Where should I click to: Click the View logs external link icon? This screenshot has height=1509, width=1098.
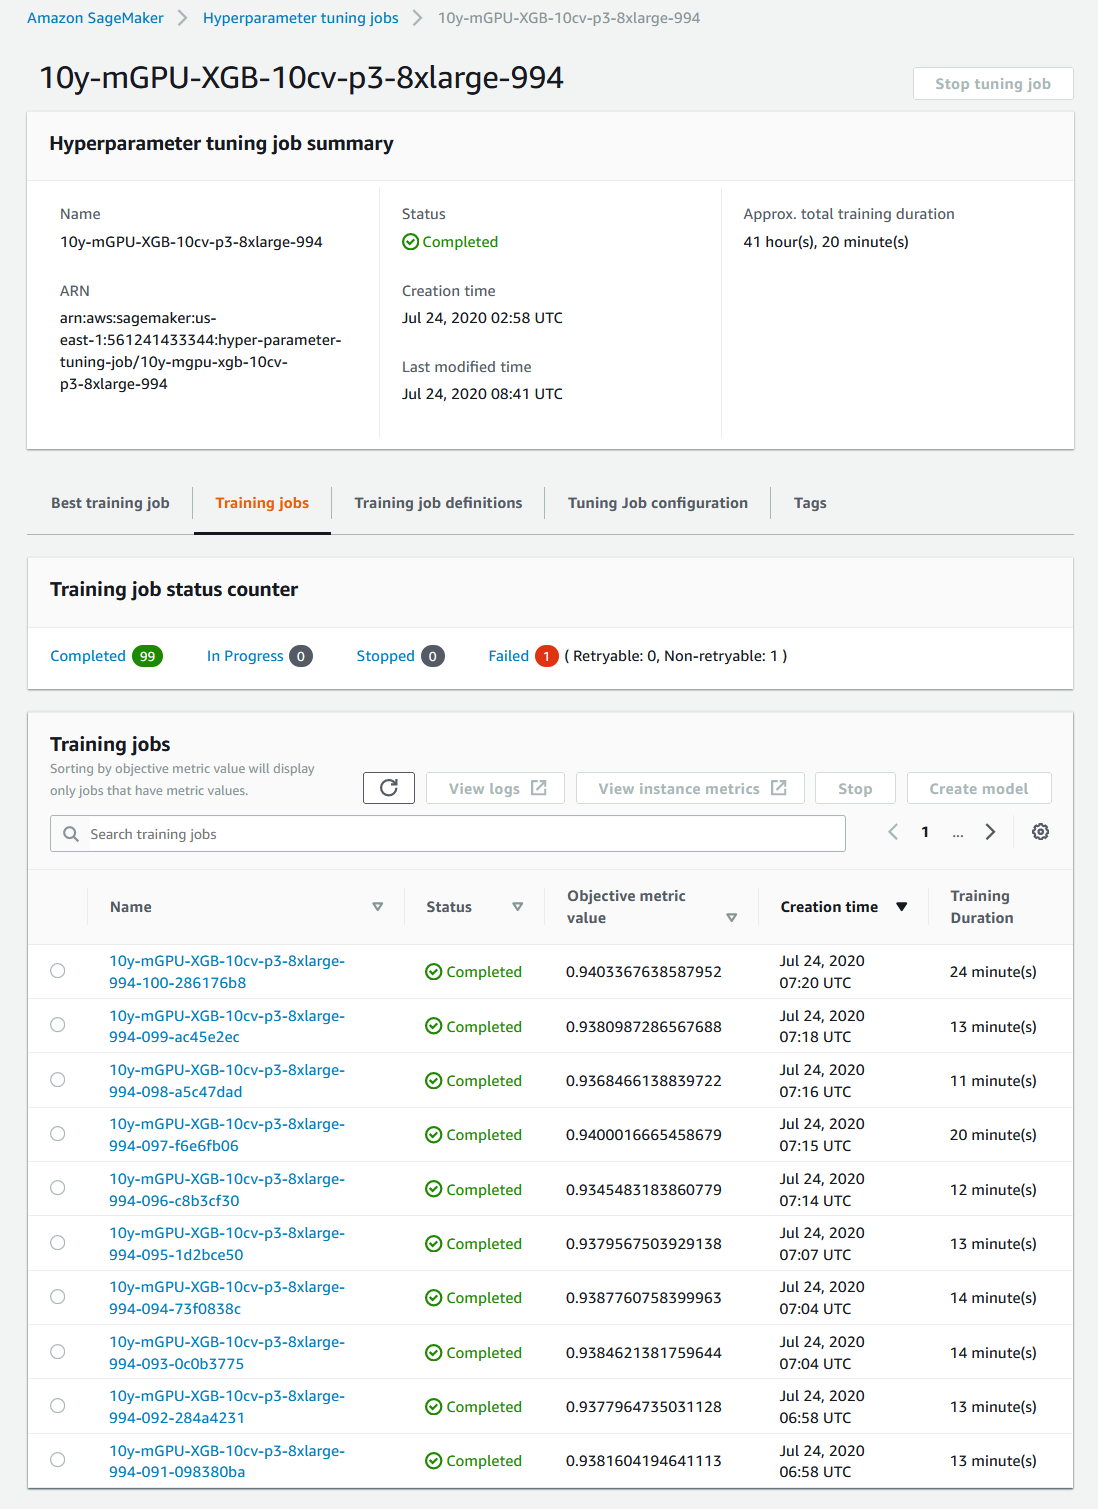pyautogui.click(x=539, y=788)
